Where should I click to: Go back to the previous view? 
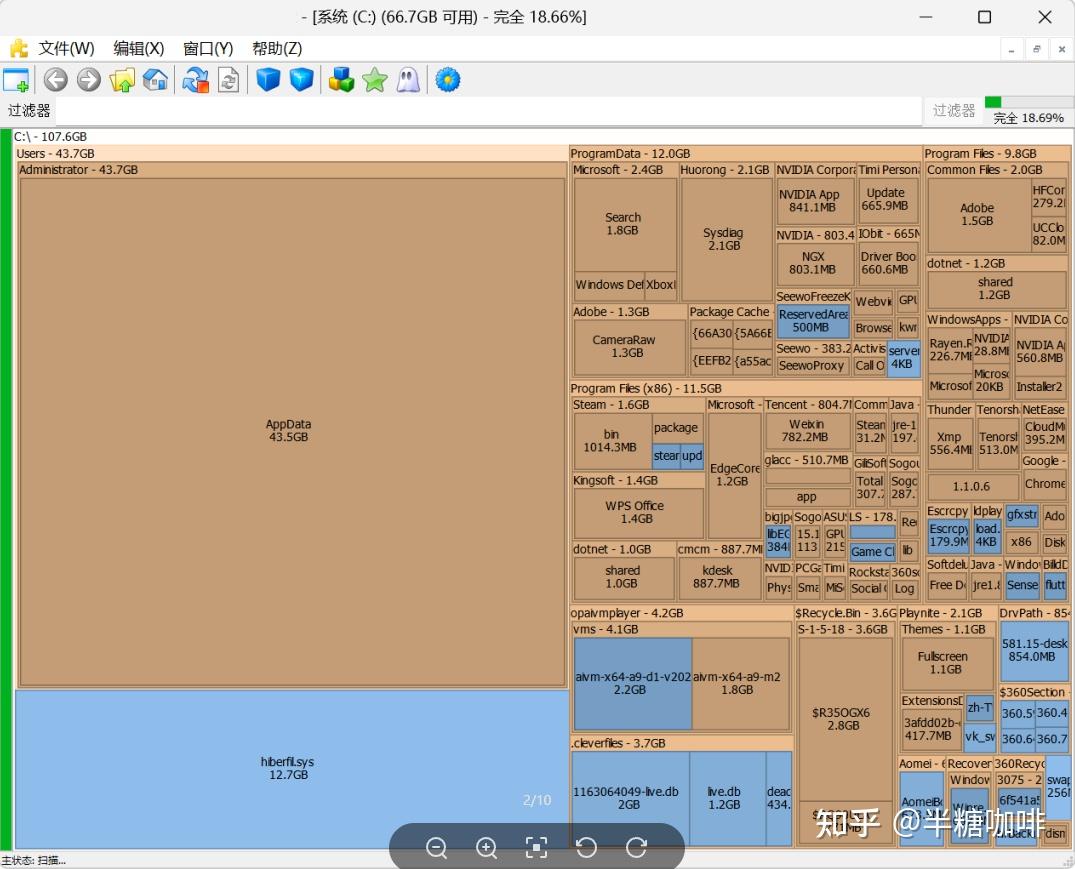(x=56, y=79)
